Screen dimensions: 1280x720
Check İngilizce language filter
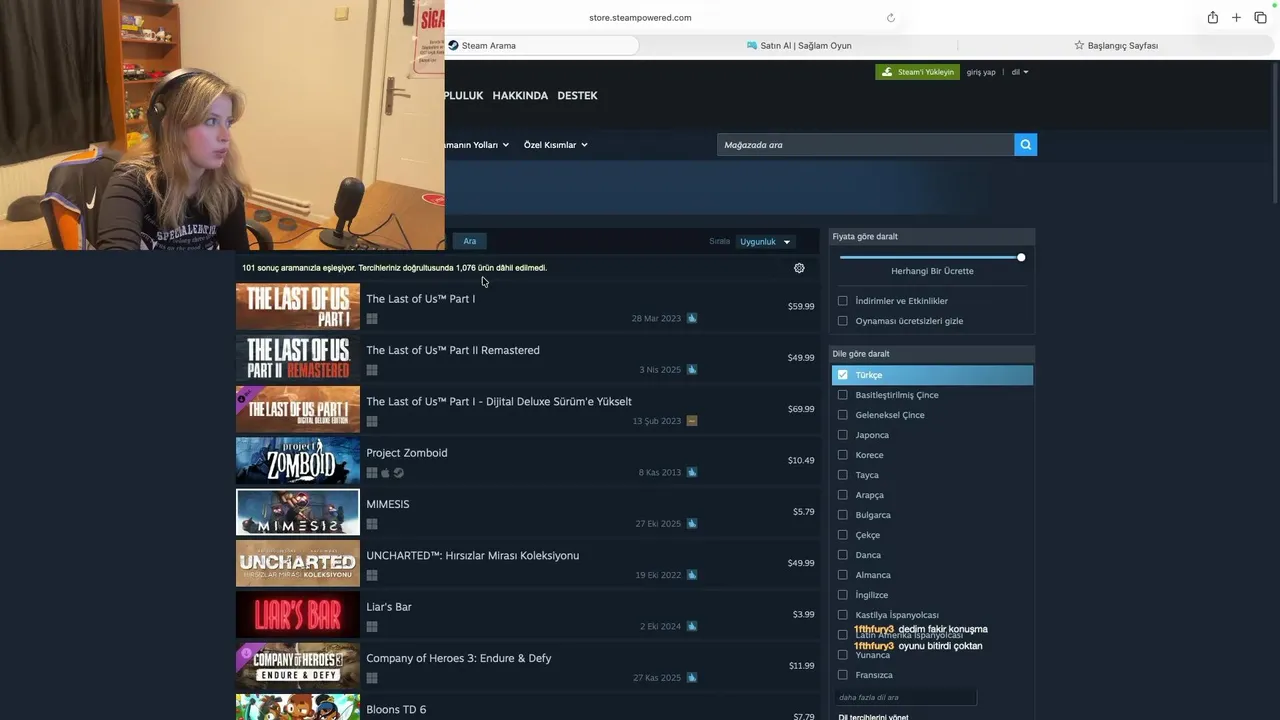842,595
